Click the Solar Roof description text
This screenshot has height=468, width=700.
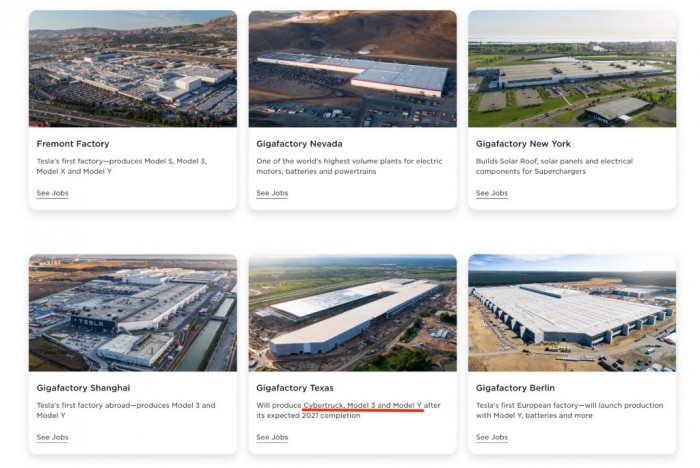555,160
